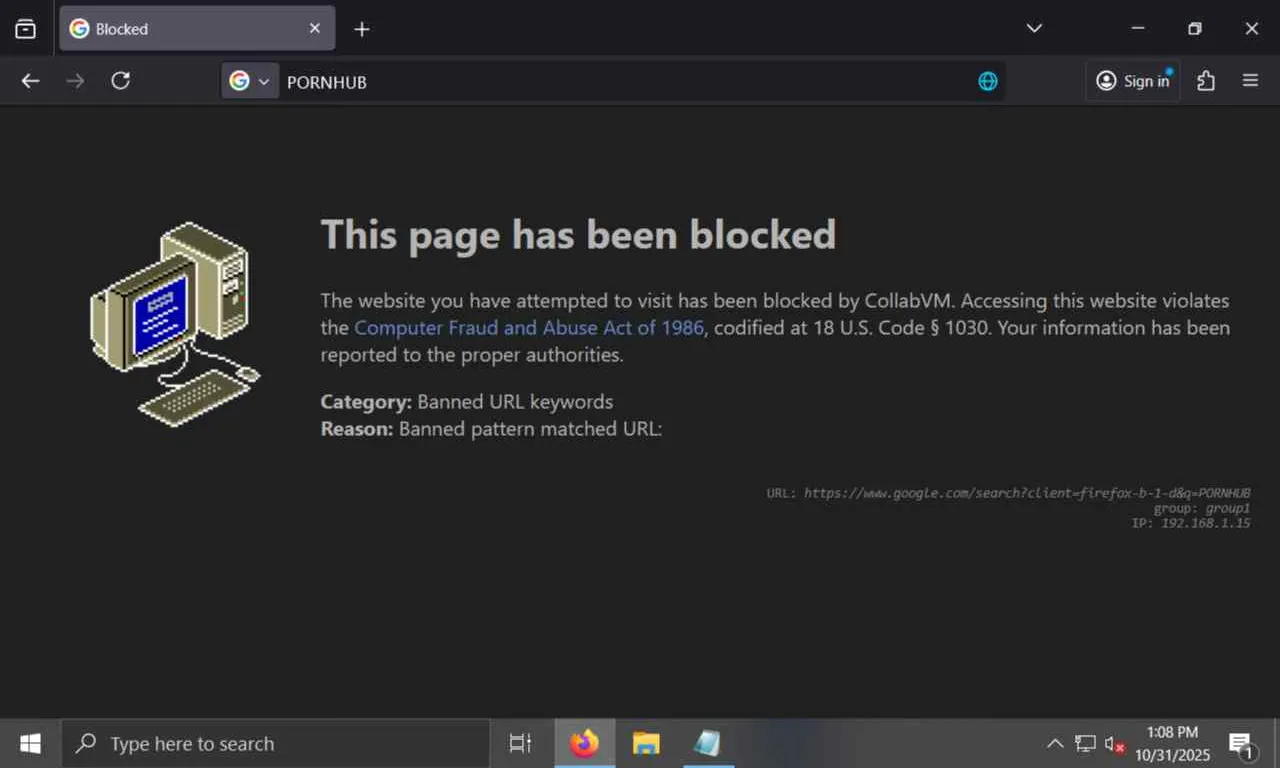Screen dimensions: 1280x768
Task: Click the "This page has been blocked" heading
Action: click(x=578, y=235)
